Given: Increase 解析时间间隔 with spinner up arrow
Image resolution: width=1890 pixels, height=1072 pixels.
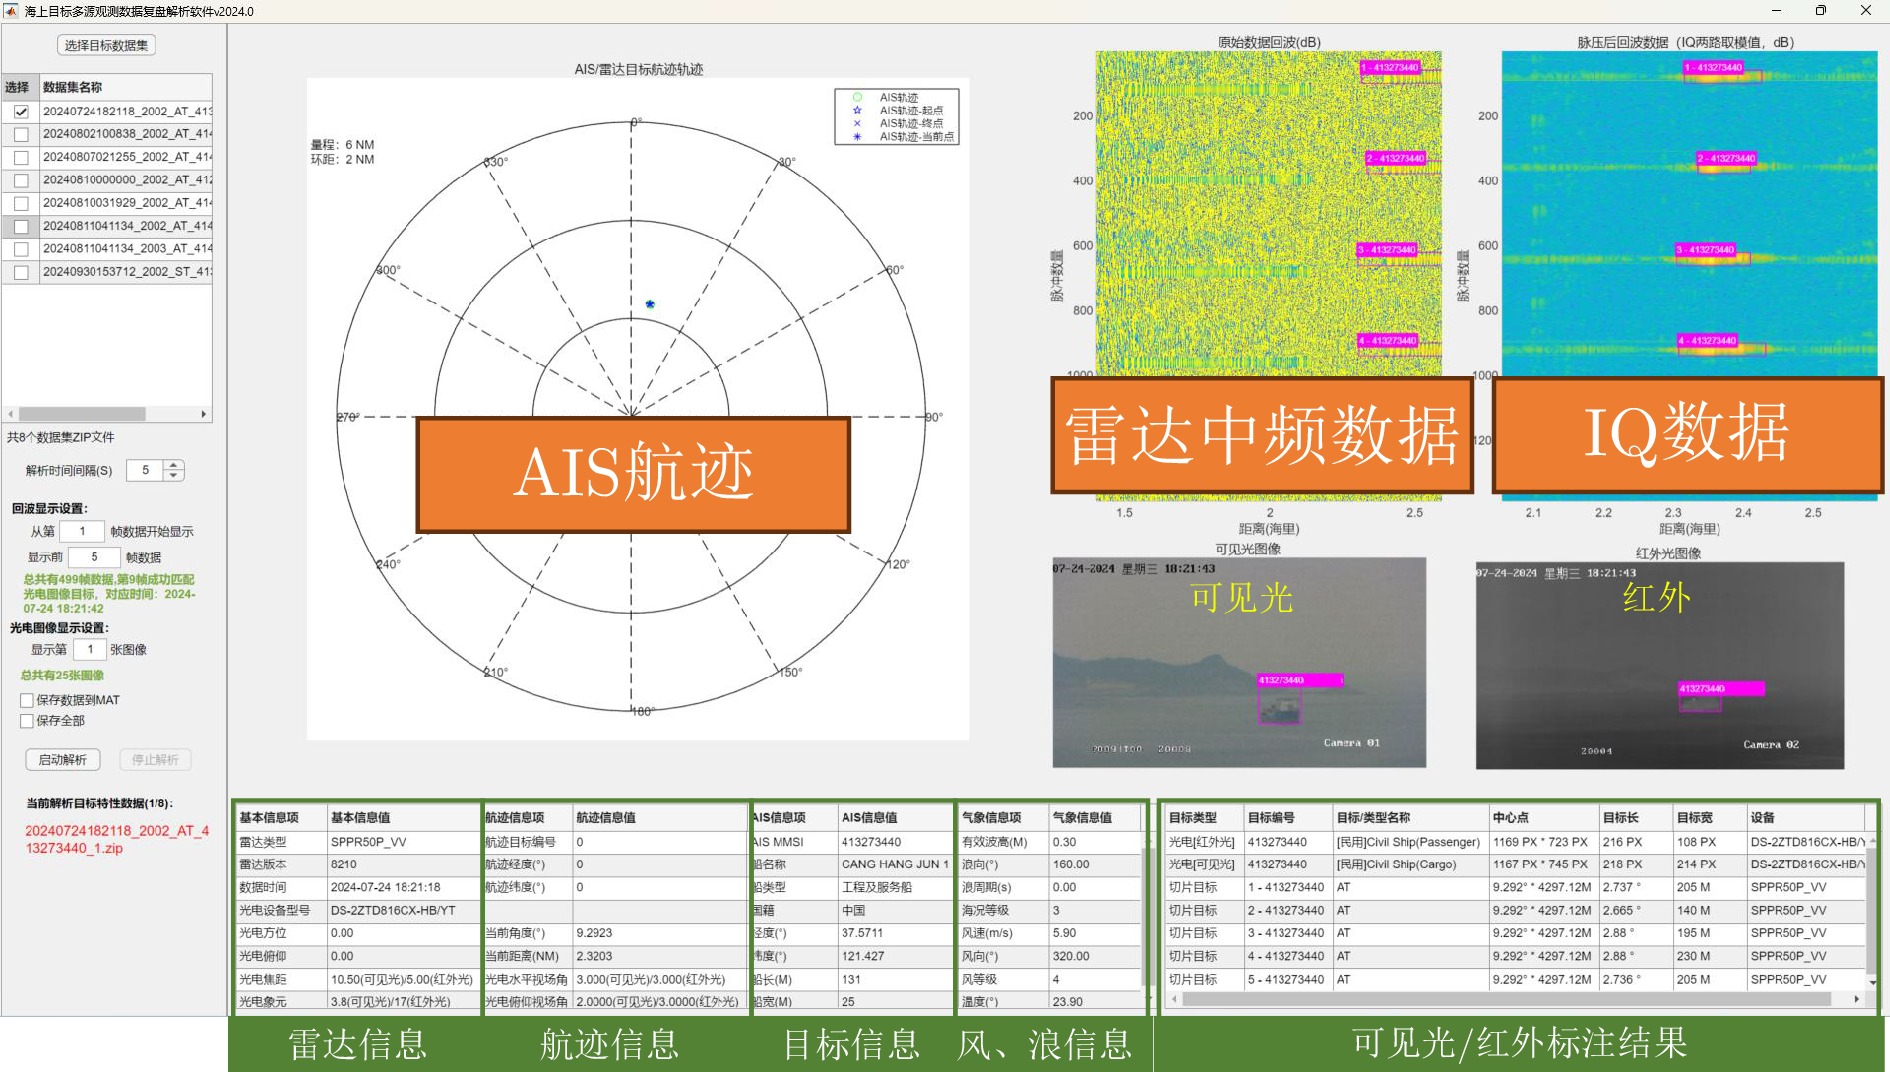Looking at the screenshot, I should pos(174,465).
